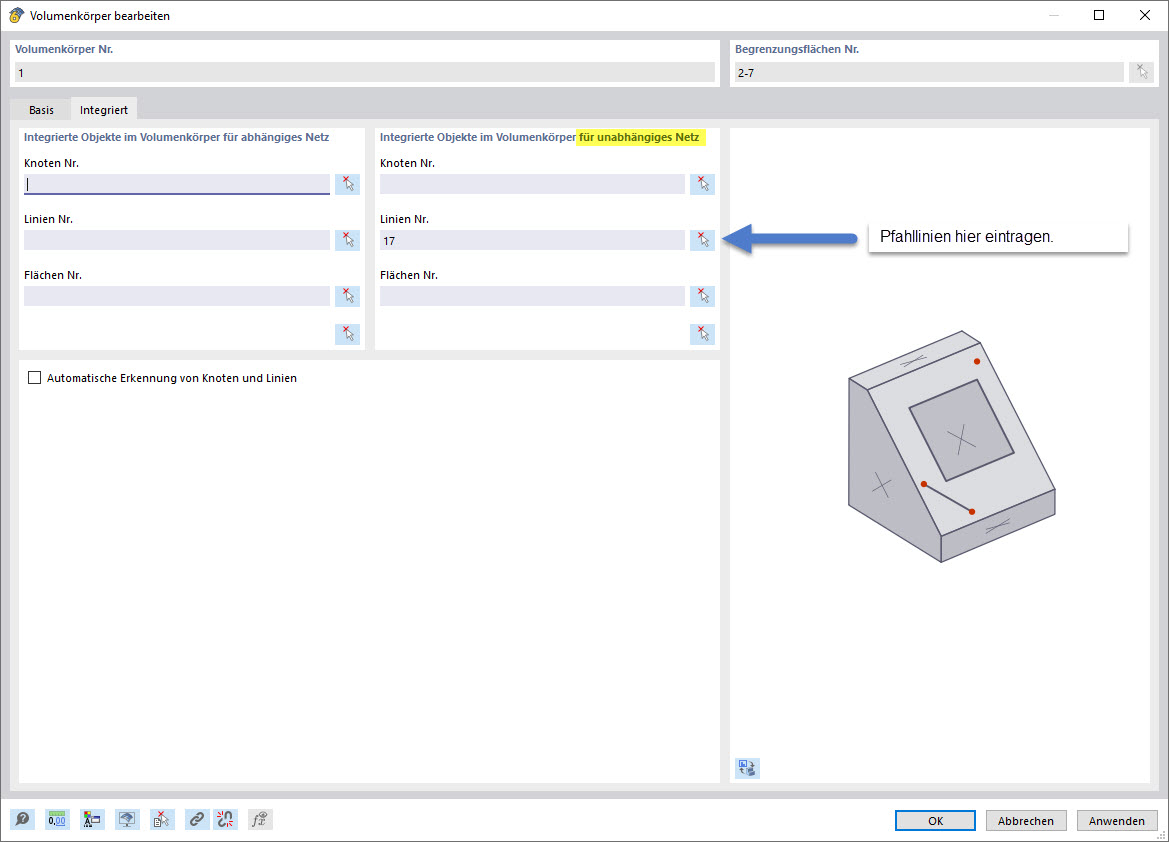The height and width of the screenshot is (842, 1169).
Task: Click the highlighted text 'für unabhängiges Netz'
Action: coord(639,137)
